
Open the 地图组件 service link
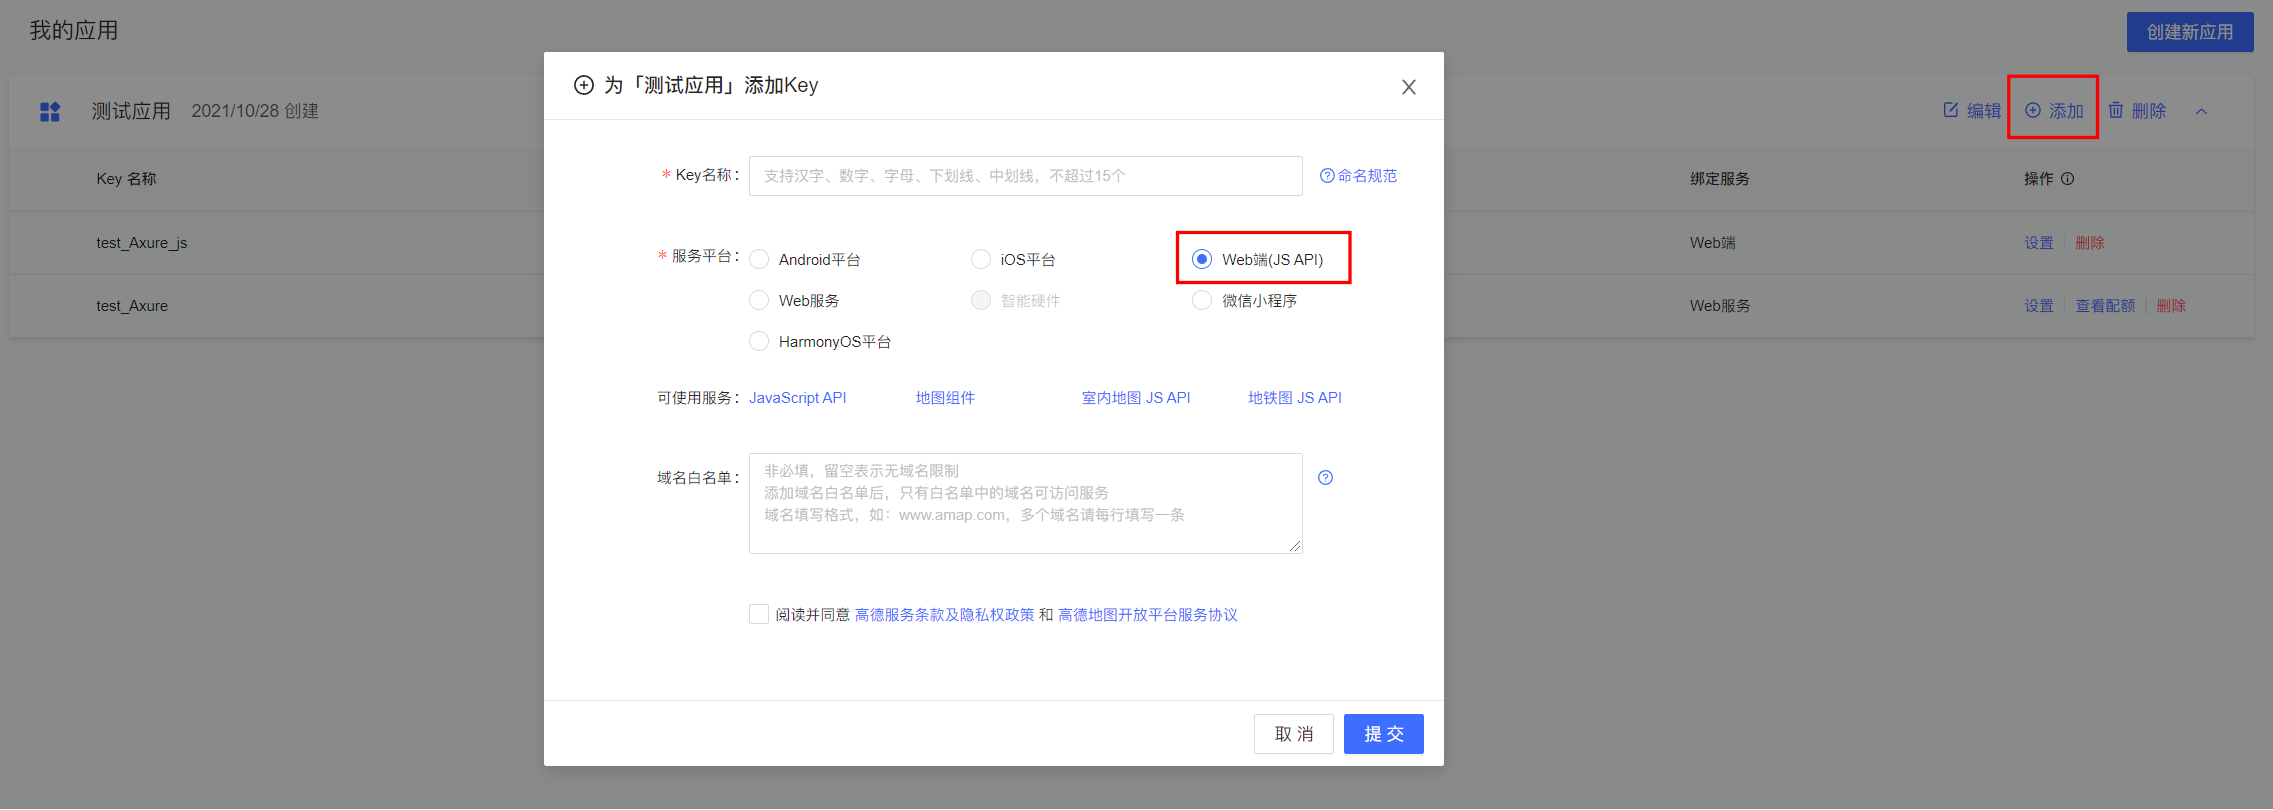[x=945, y=398]
